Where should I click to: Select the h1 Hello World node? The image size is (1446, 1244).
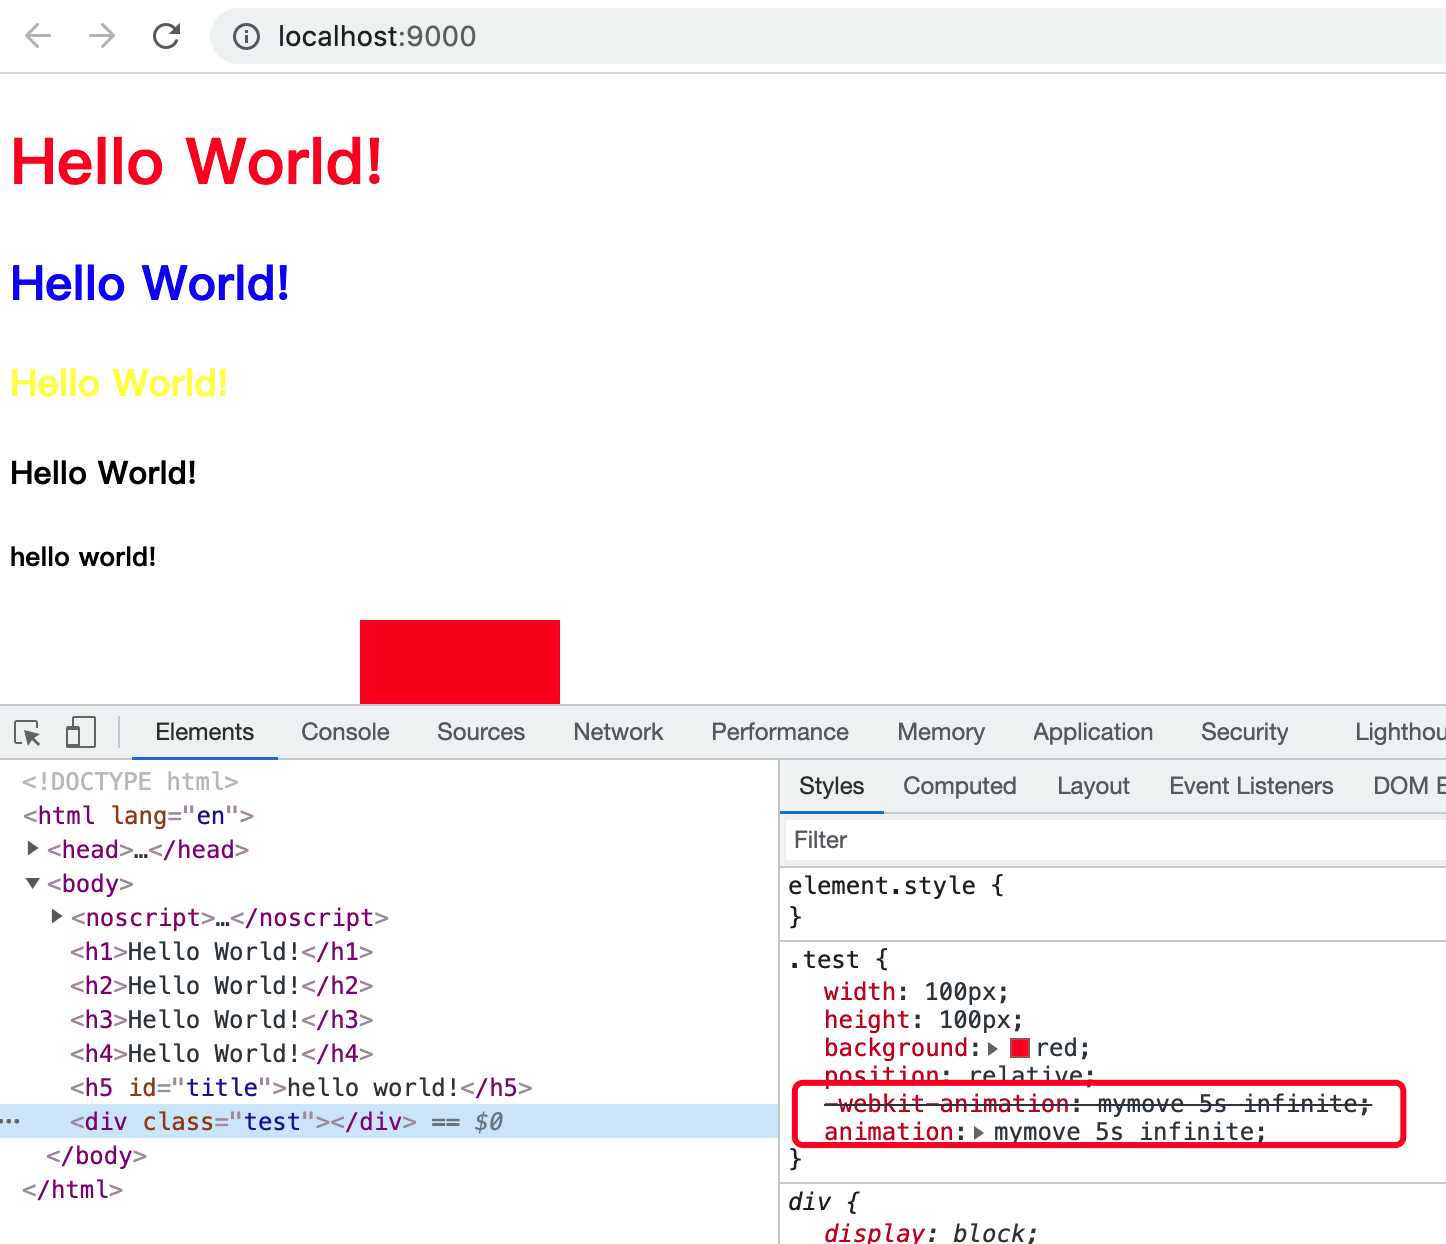coord(221,951)
